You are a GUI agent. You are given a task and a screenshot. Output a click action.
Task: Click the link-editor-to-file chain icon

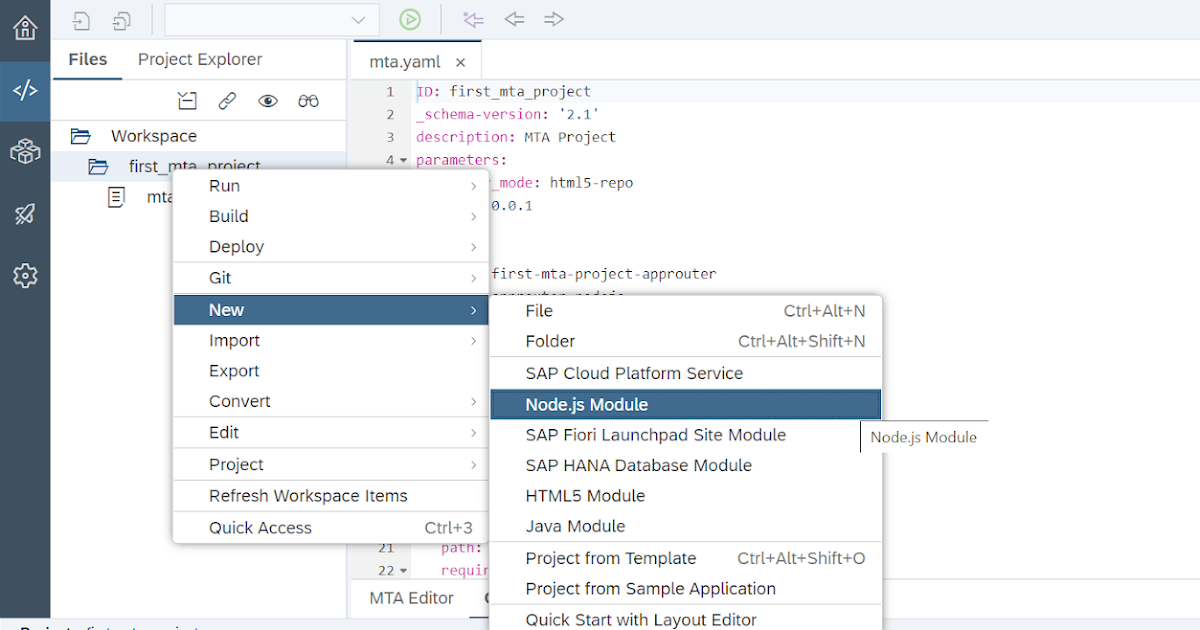228,100
